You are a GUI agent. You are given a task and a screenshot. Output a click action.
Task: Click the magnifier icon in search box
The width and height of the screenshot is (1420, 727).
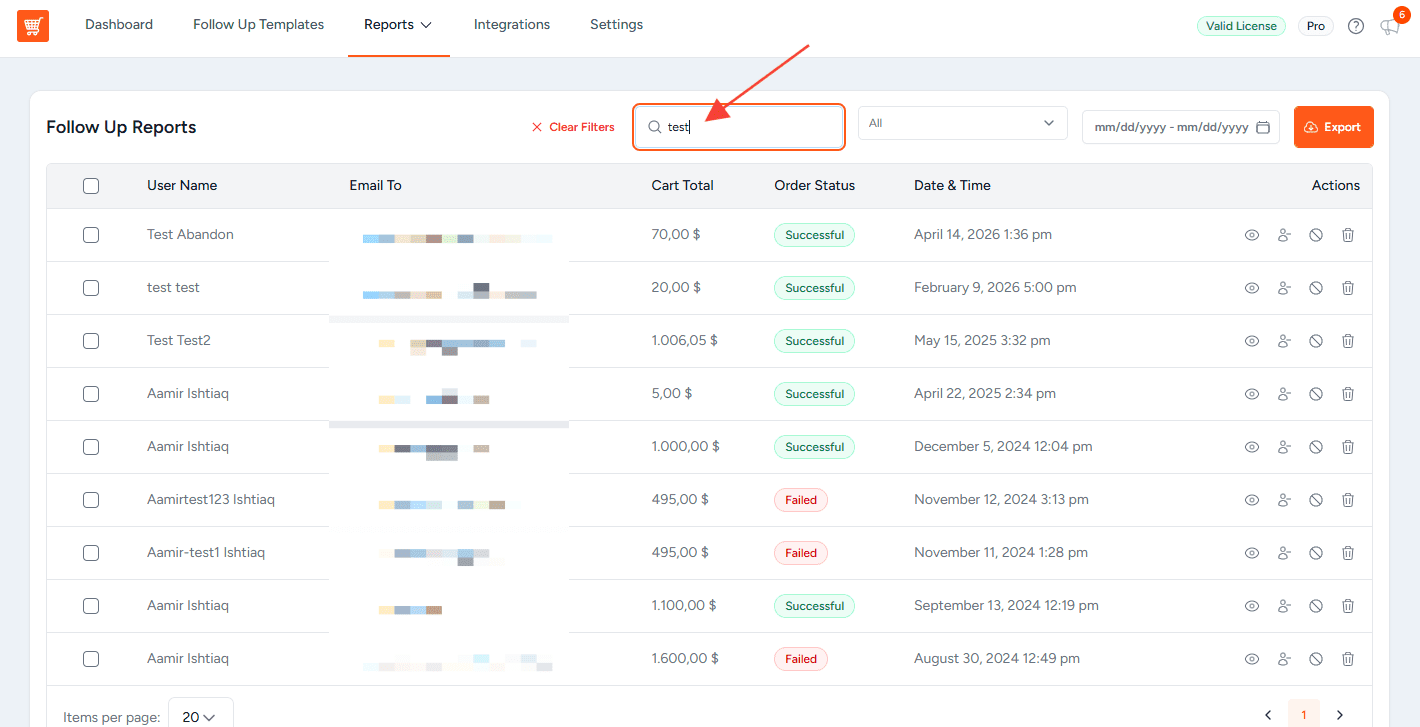coord(655,127)
